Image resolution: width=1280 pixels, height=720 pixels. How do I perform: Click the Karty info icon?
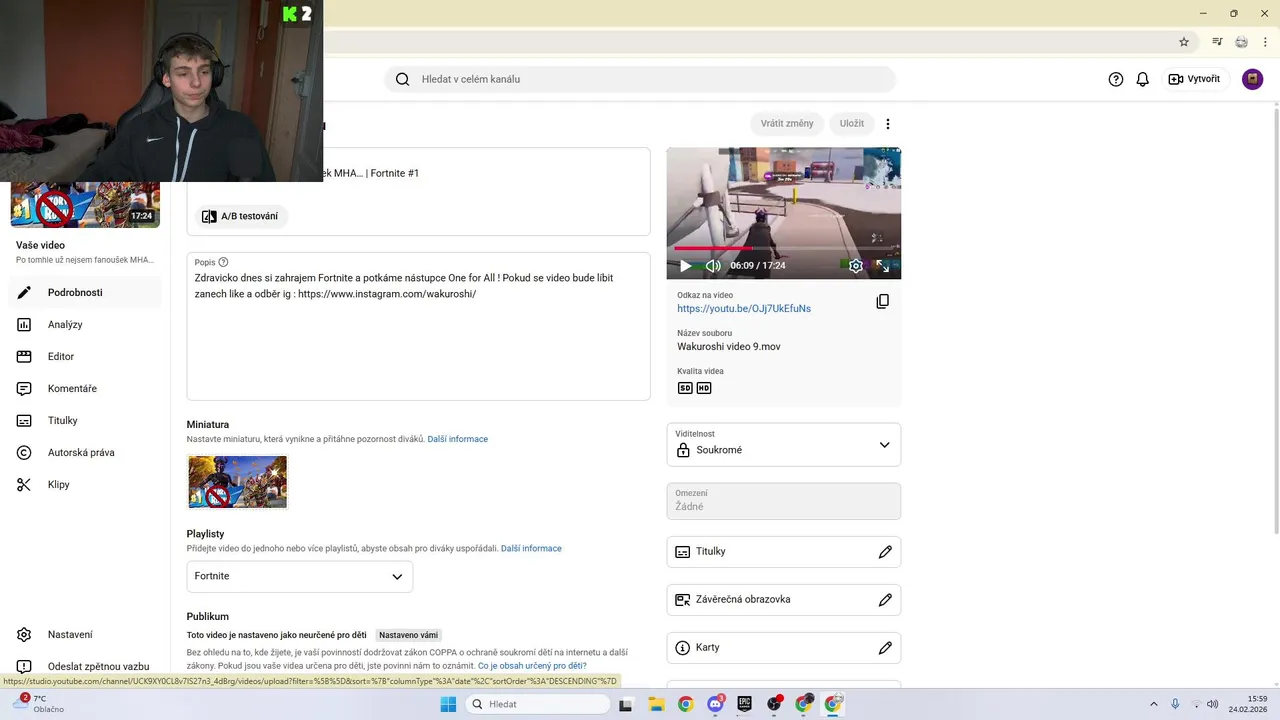683,648
